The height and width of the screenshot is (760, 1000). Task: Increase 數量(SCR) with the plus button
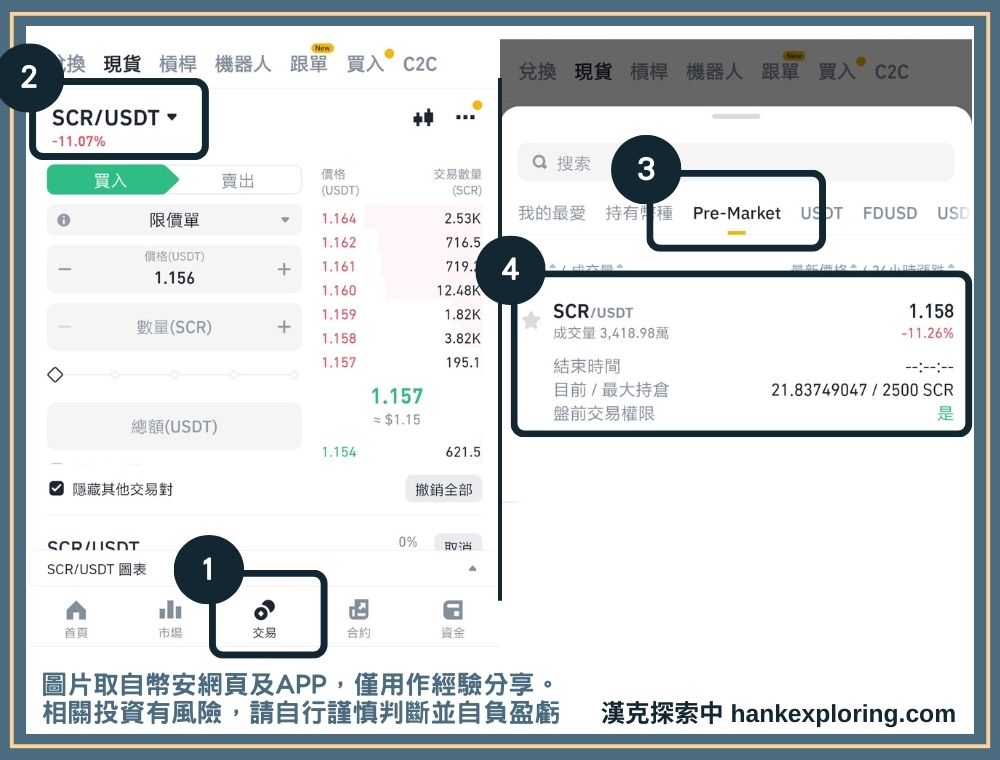tap(284, 326)
